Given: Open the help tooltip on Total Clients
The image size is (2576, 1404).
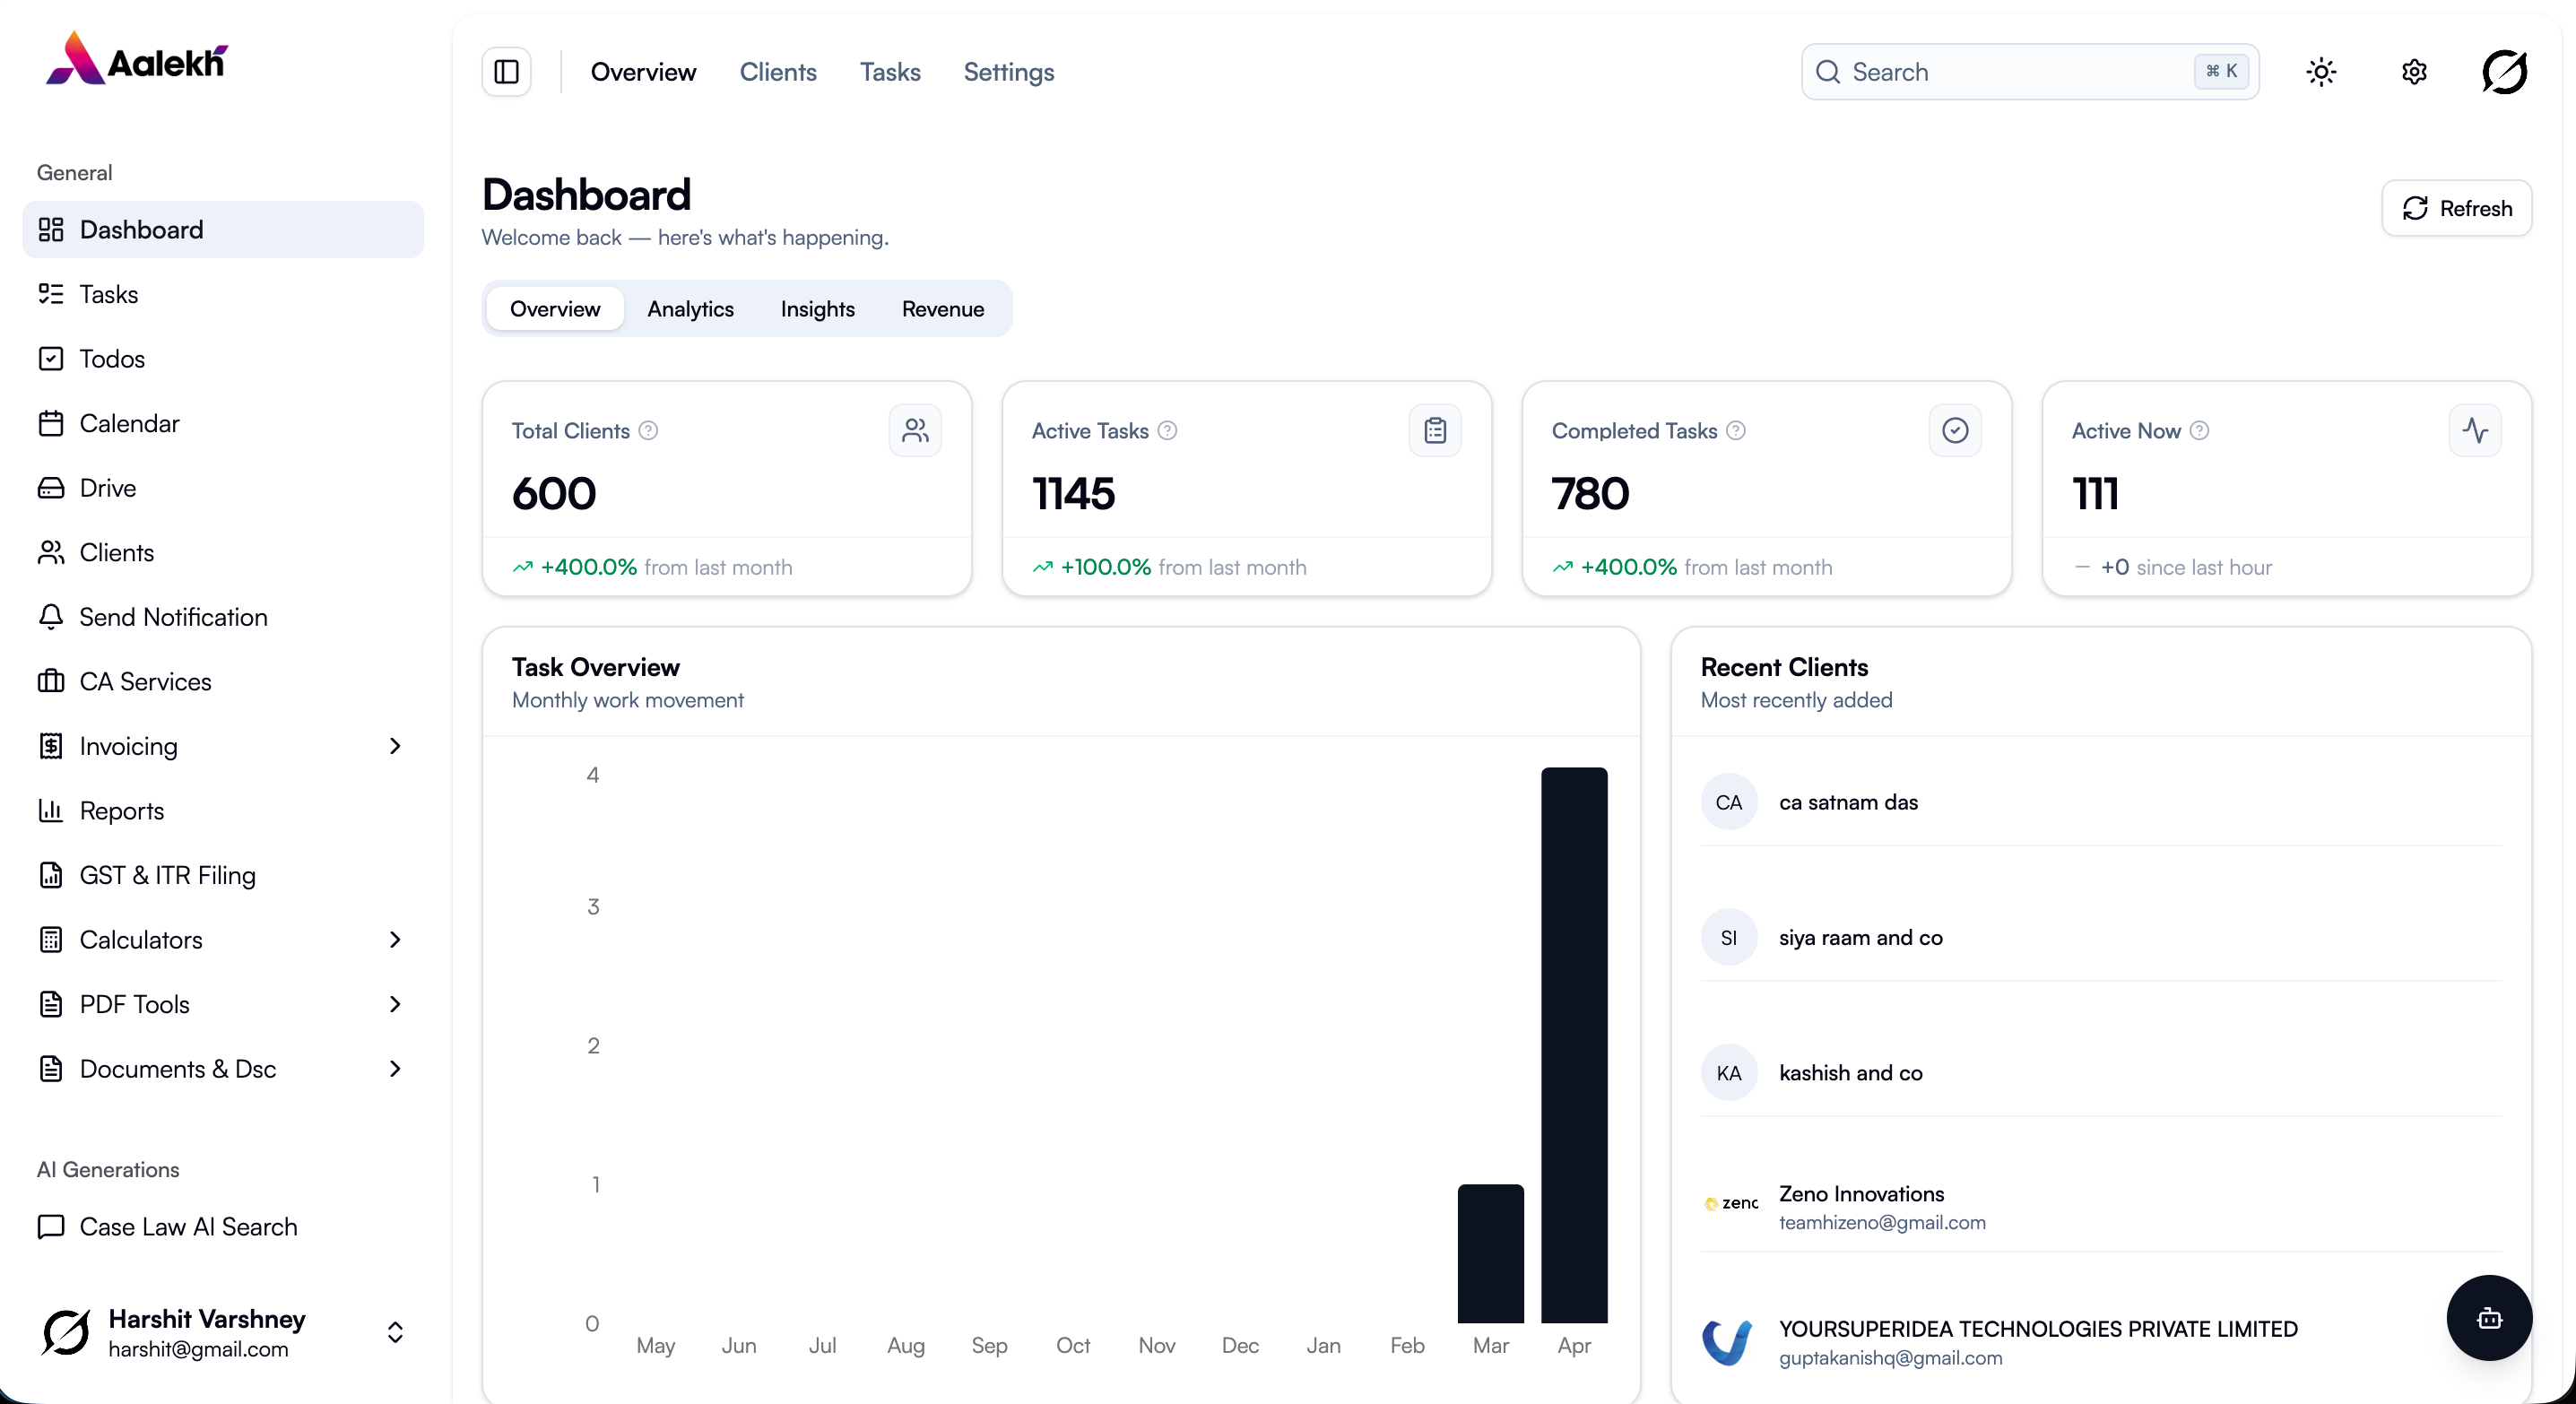Looking at the screenshot, I should click(647, 430).
